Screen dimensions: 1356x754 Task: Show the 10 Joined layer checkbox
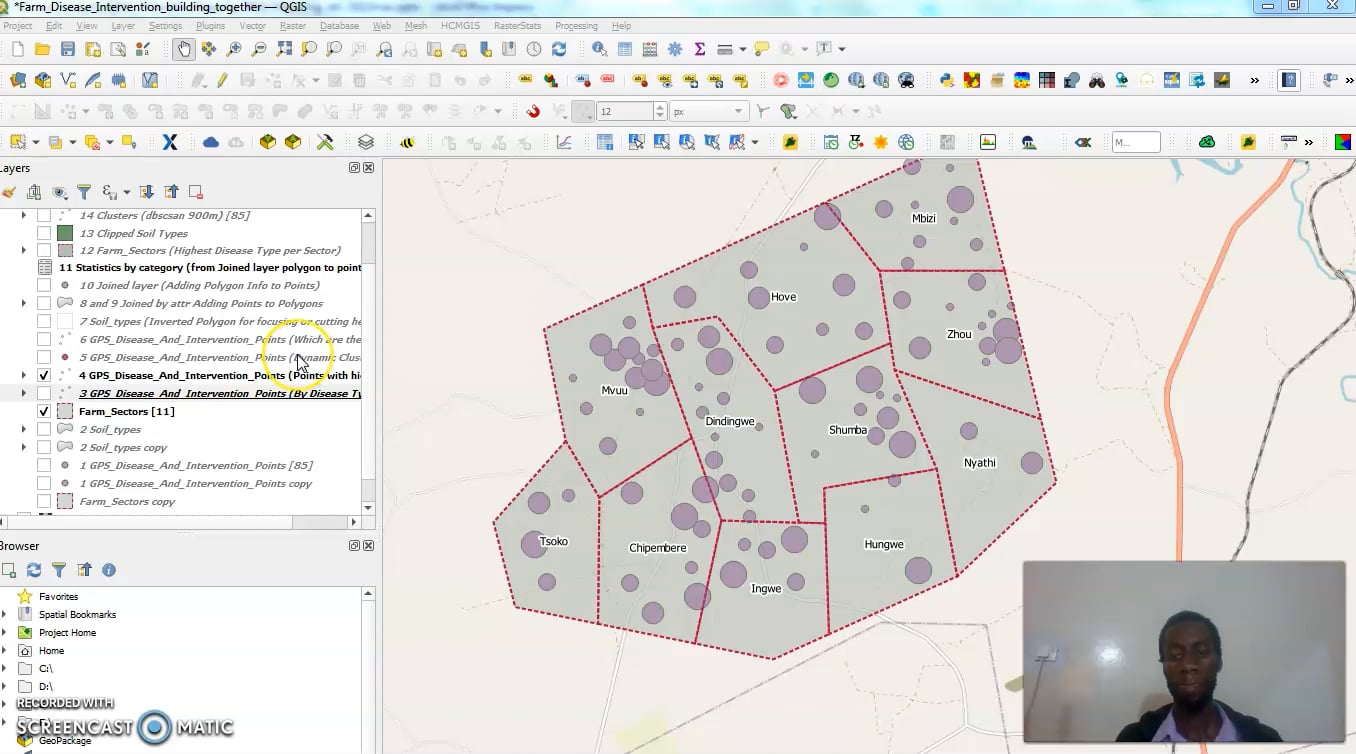click(44, 285)
